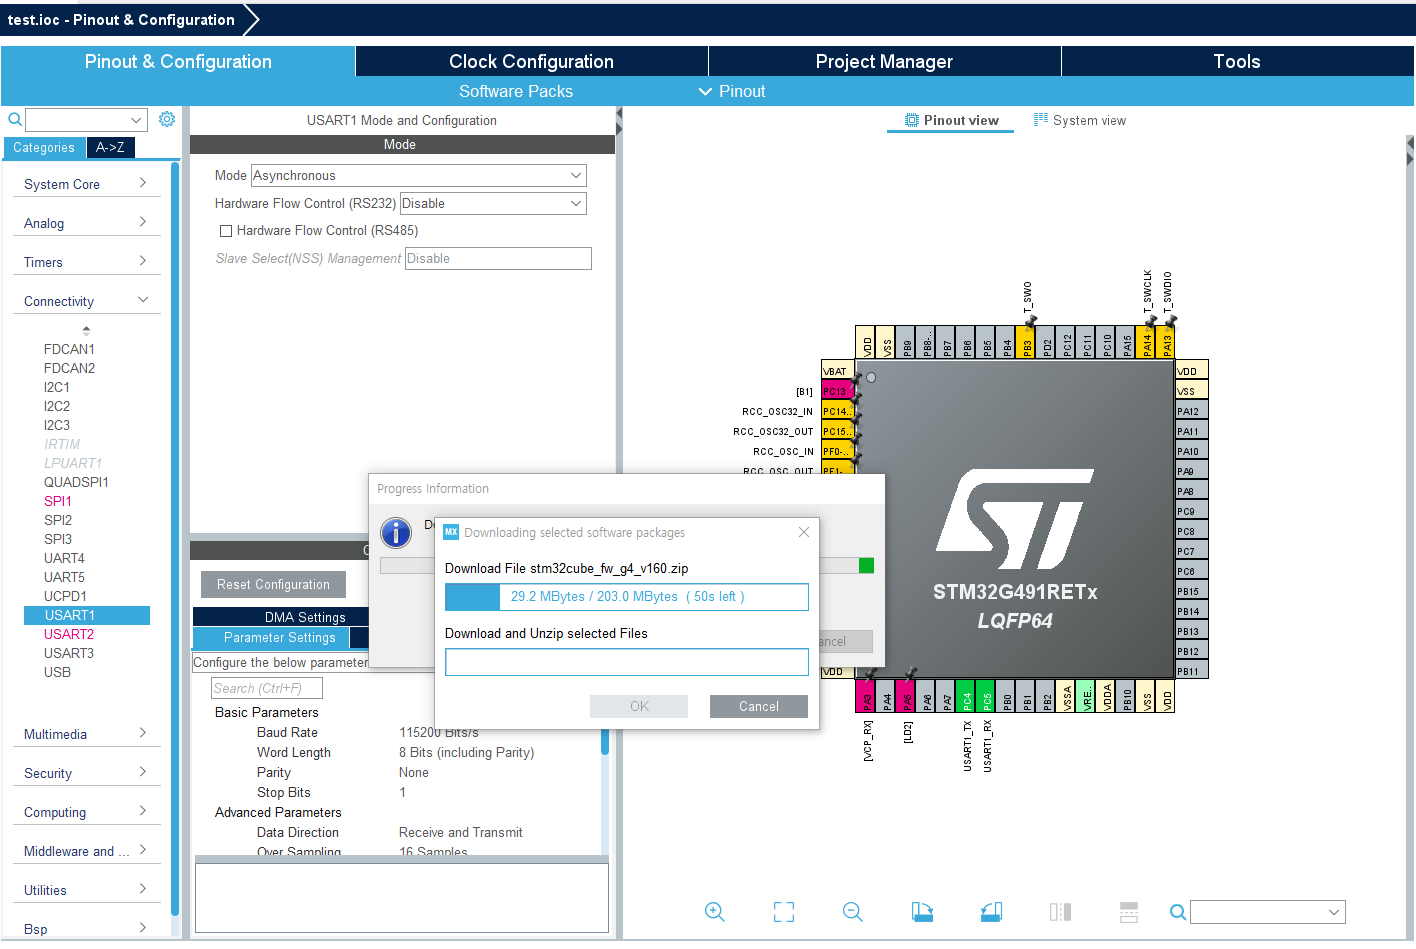Select the green PC4 pin (USART1_TX)
Viewport: 1416px width, 949px height.
[x=966, y=696]
